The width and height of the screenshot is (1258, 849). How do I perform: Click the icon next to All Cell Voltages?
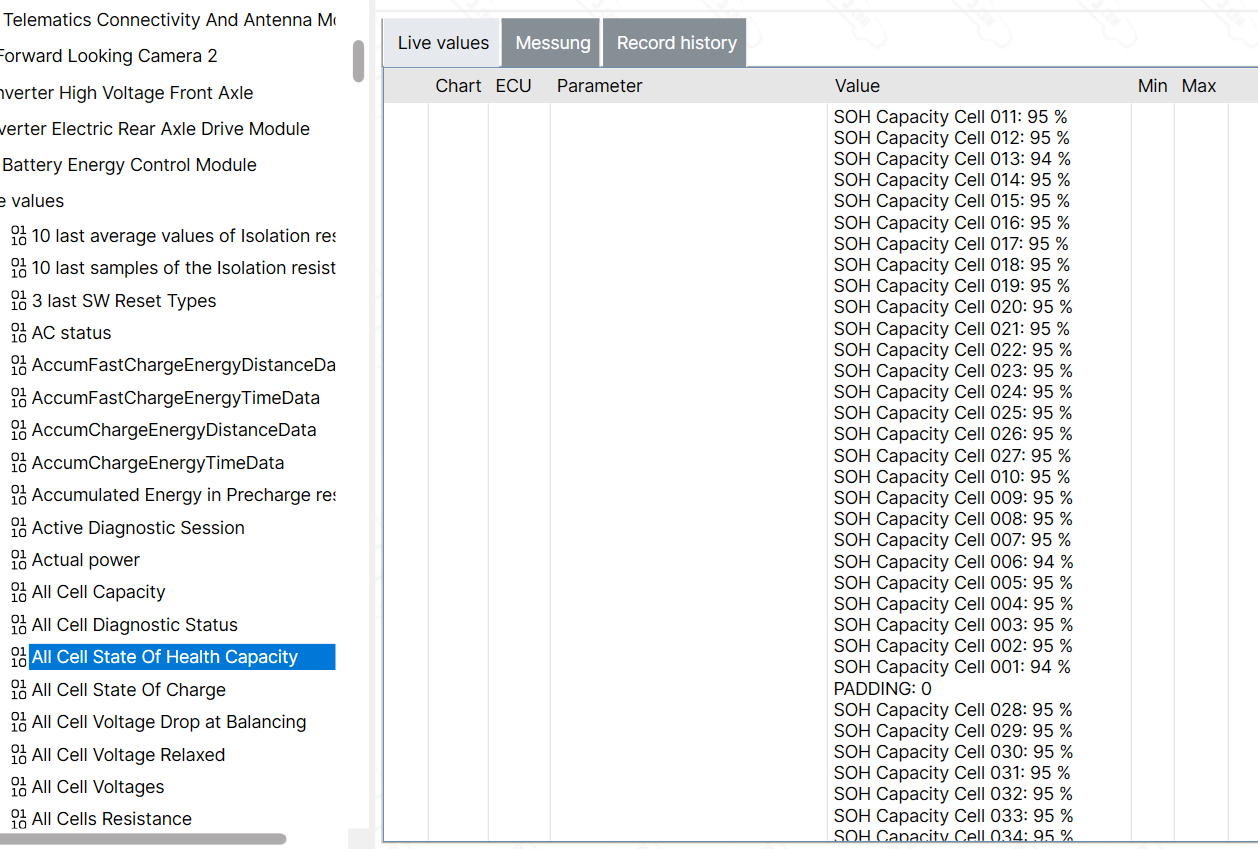click(x=18, y=787)
